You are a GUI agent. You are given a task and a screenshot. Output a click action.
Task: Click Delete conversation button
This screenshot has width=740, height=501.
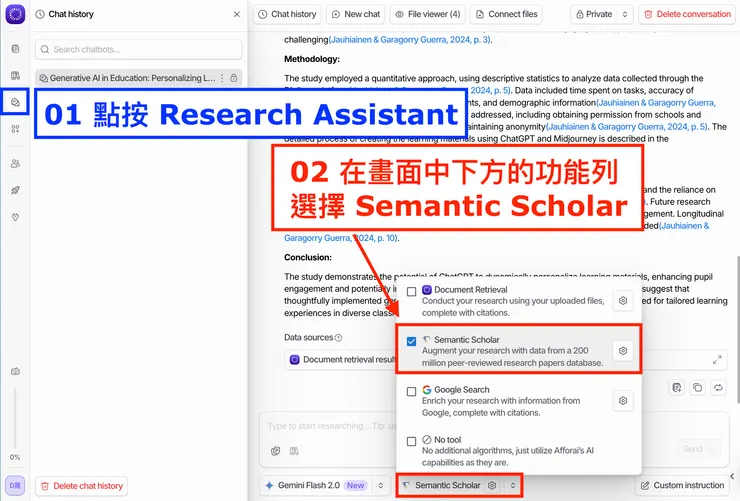(687, 14)
